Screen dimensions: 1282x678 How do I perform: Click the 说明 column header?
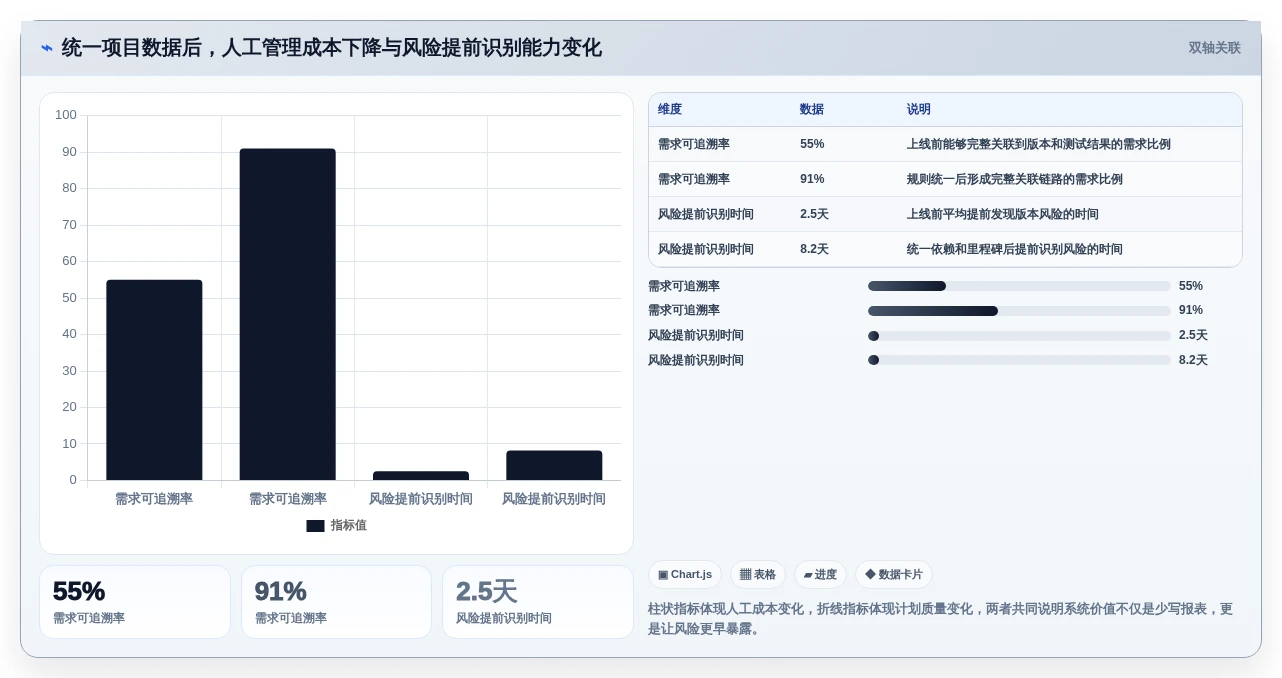(919, 110)
